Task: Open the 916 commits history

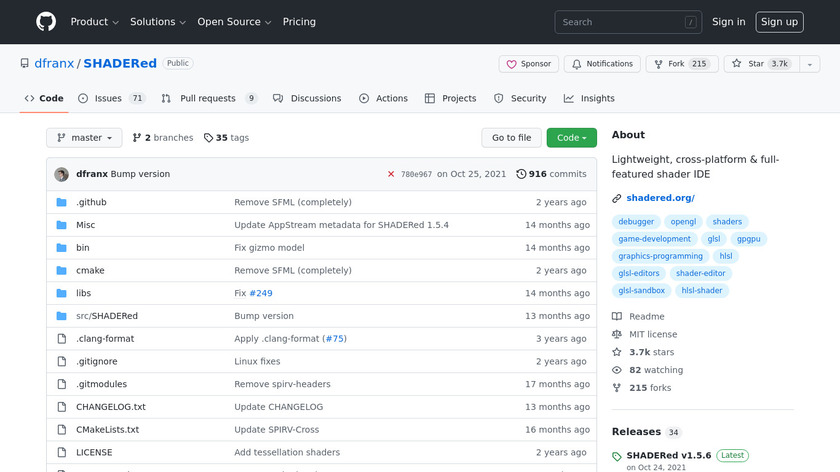Action: coord(551,174)
